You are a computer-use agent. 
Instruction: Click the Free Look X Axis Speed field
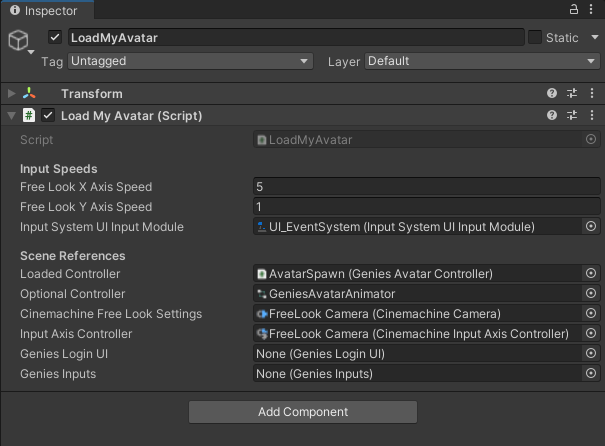[427, 187]
